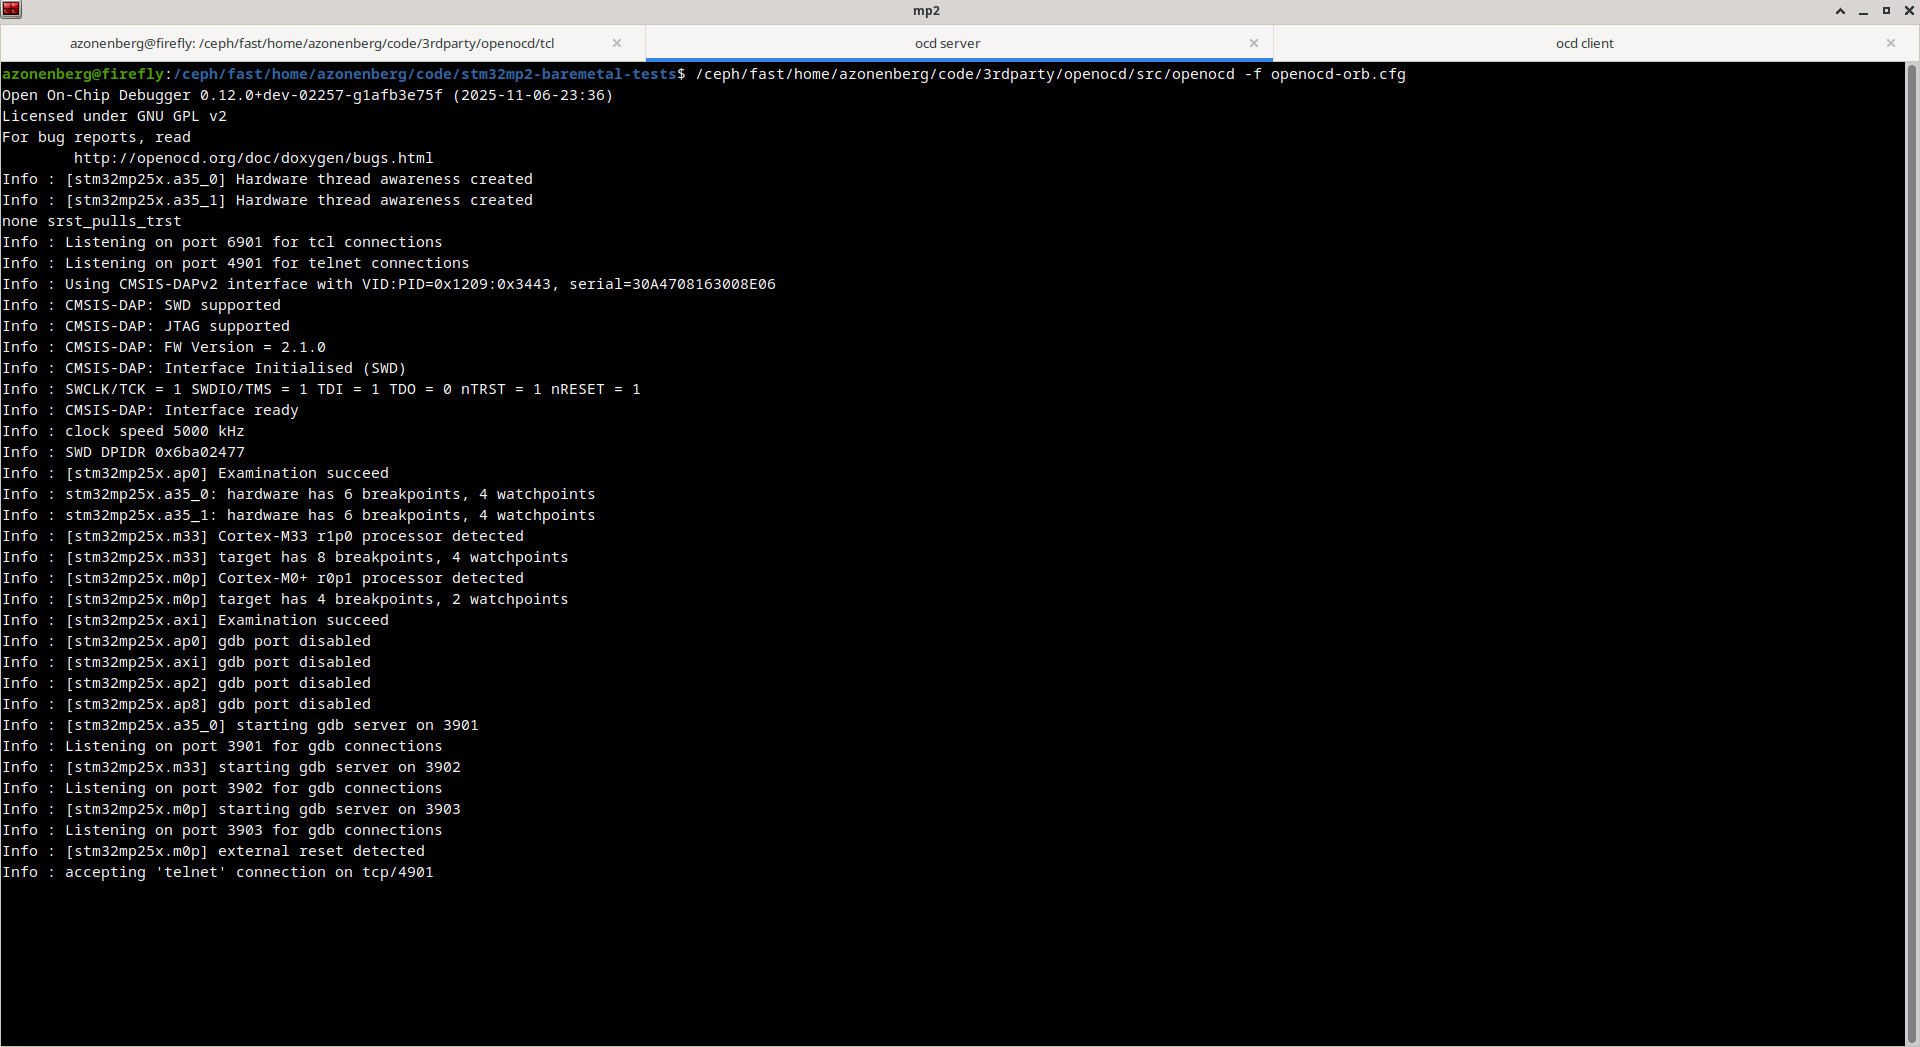The image size is (1920, 1047).
Task: Click the serial=30A4708163008E06 text
Action: click(672, 284)
